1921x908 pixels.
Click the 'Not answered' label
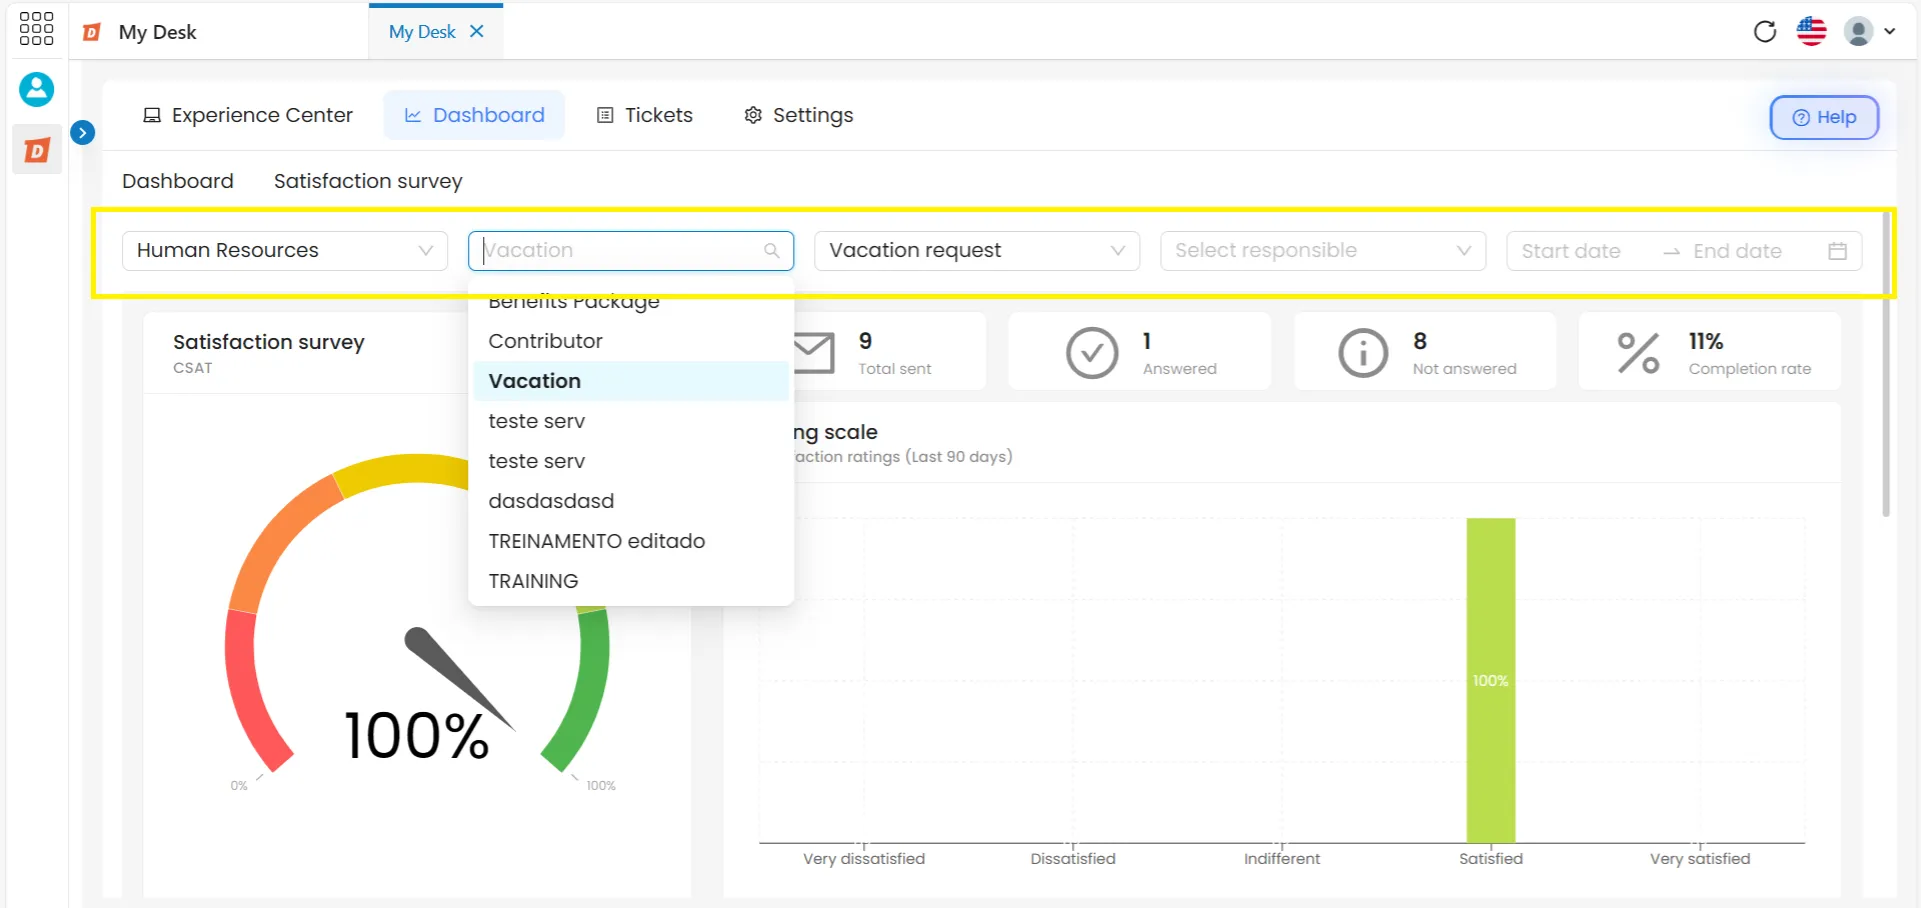click(1464, 369)
